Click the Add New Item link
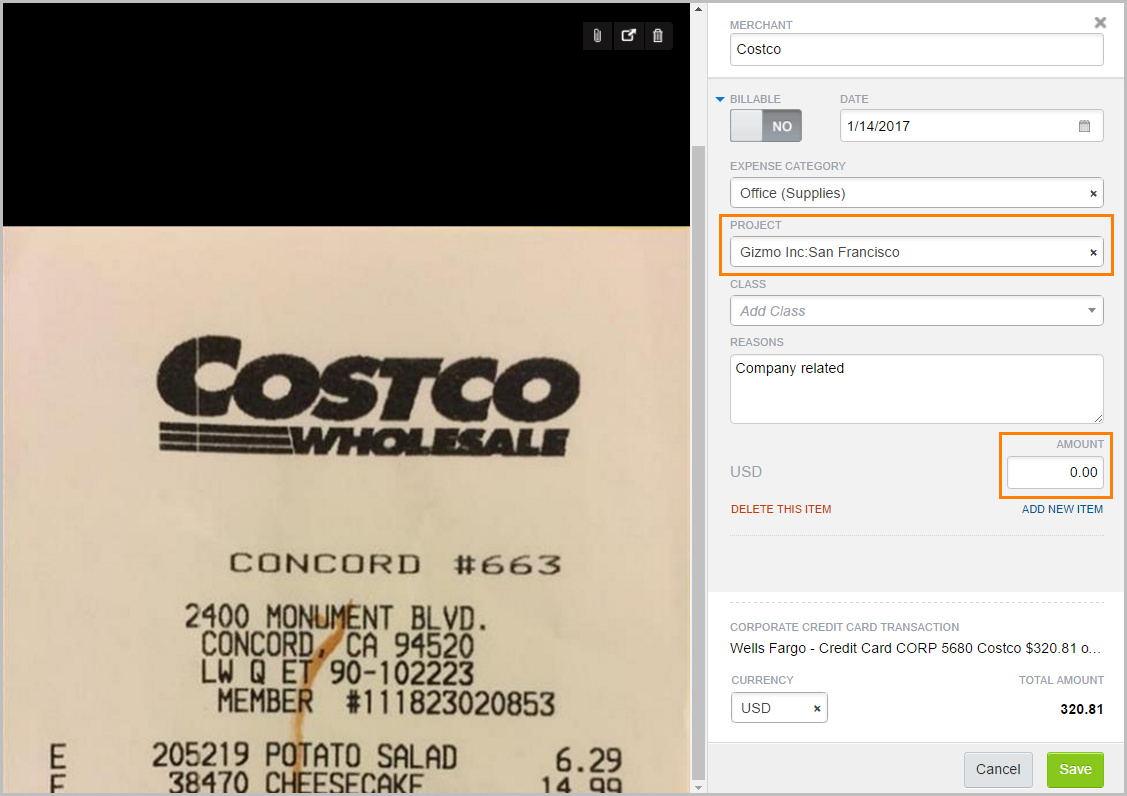Screen dimensions: 1127x796 click(x=1062, y=509)
